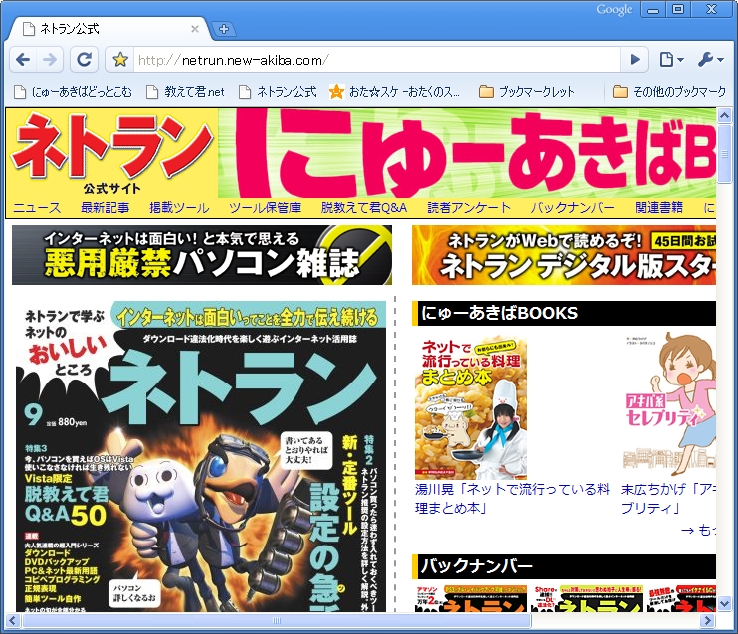The width and height of the screenshot is (738, 634).
Task: Open the 湯川晃「ネットで流行っている料理まとめ本」link
Action: tap(512, 499)
